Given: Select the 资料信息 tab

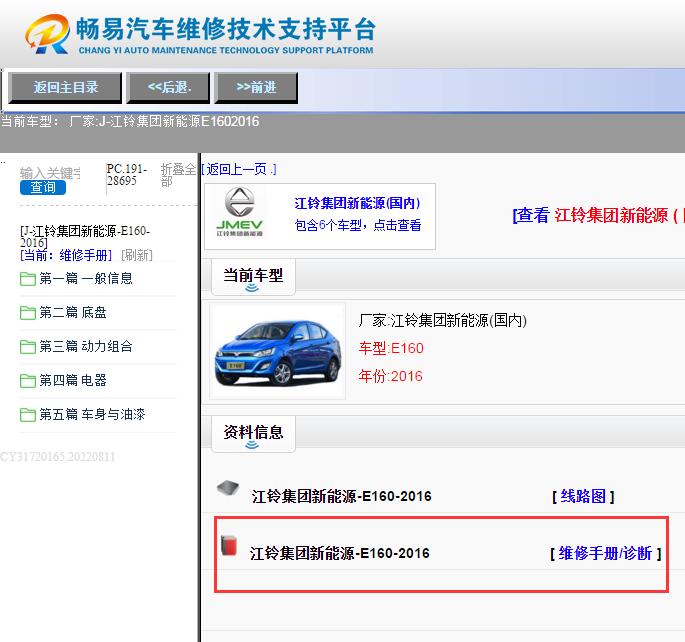Looking at the screenshot, I should pos(253,434).
